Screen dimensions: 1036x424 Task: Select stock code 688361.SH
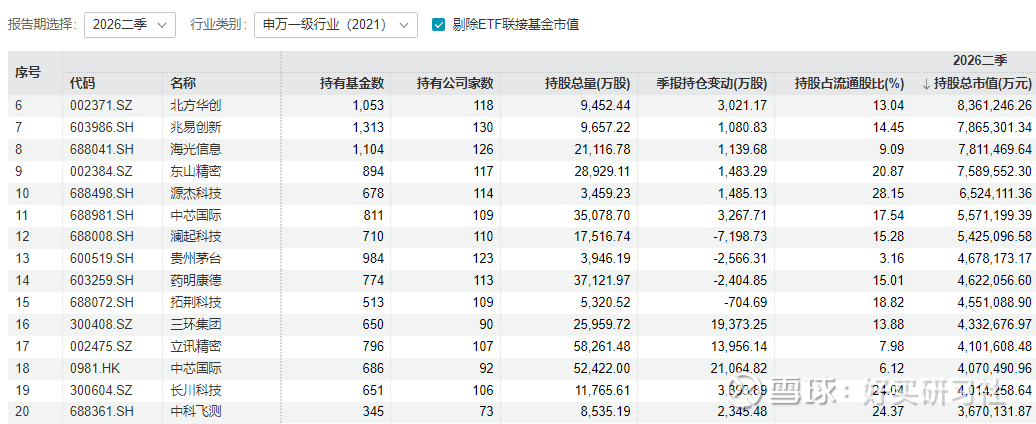102,412
